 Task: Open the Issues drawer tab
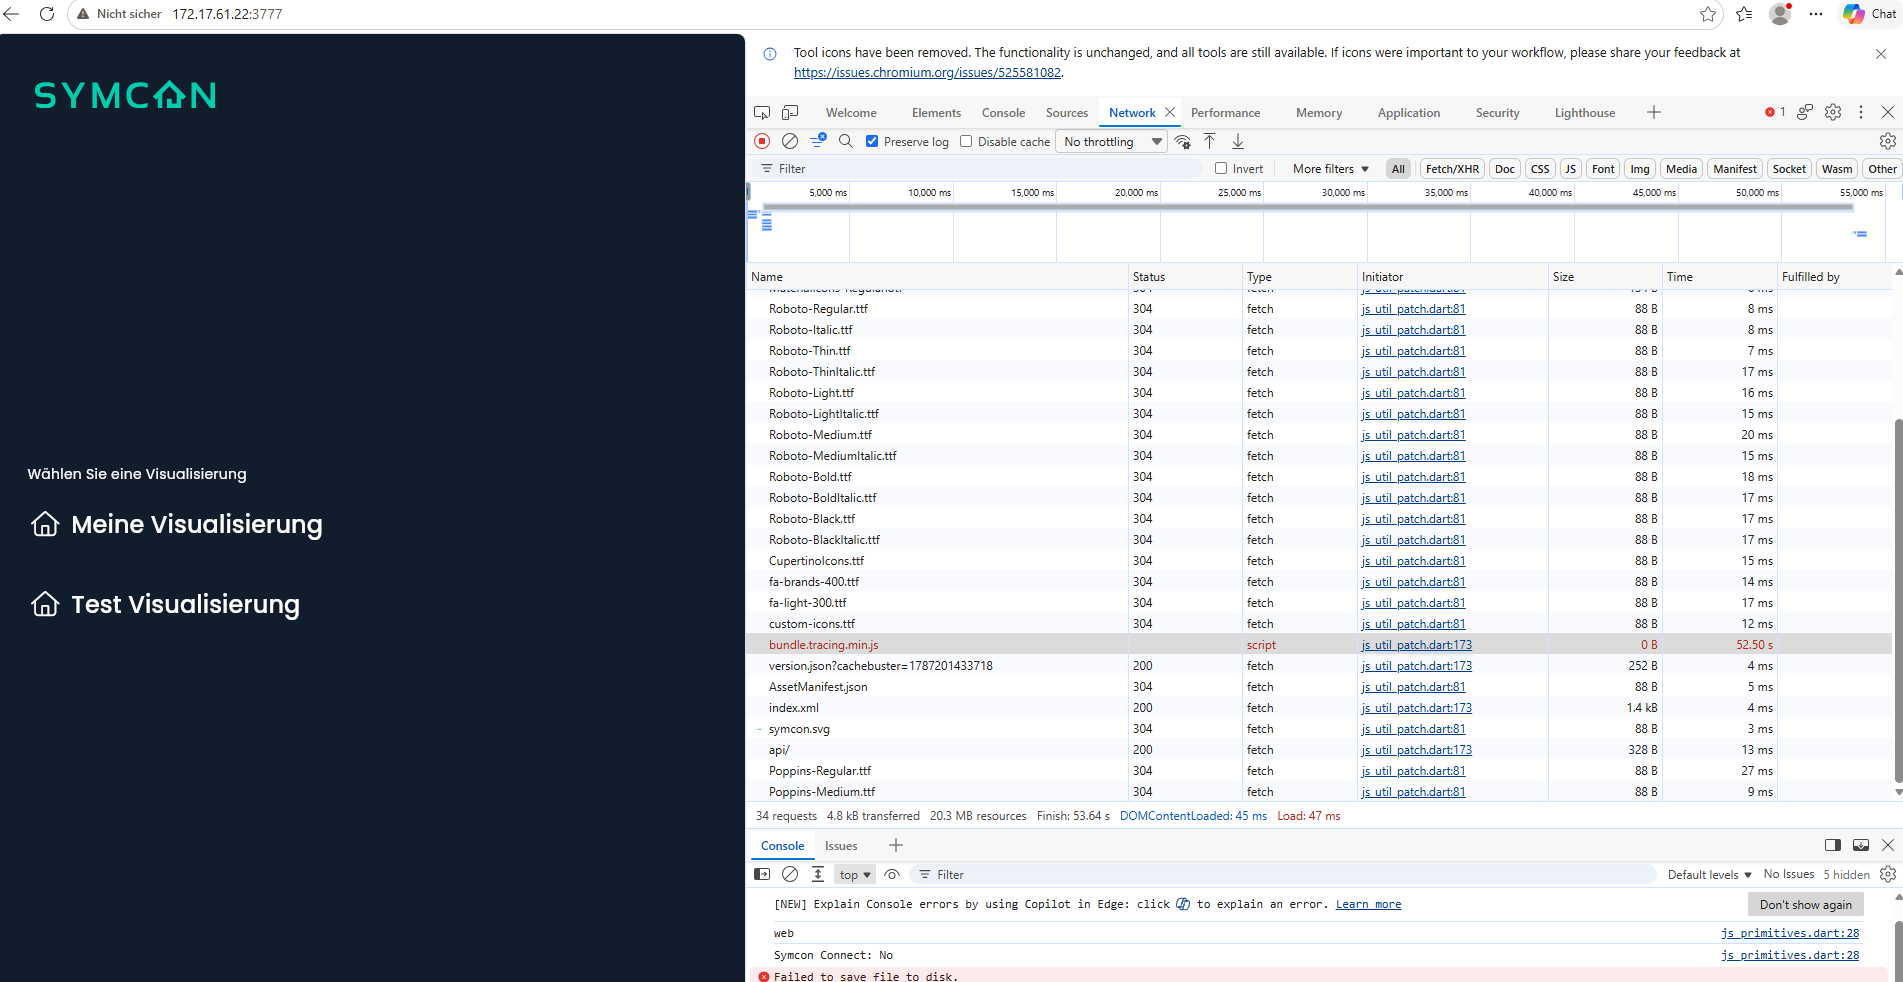841,845
